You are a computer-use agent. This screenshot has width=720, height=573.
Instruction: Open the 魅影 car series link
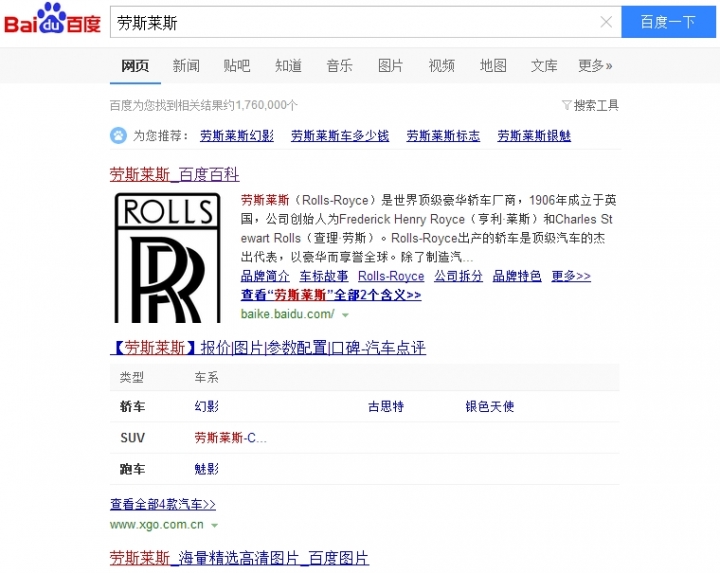pyautogui.click(x=207, y=469)
